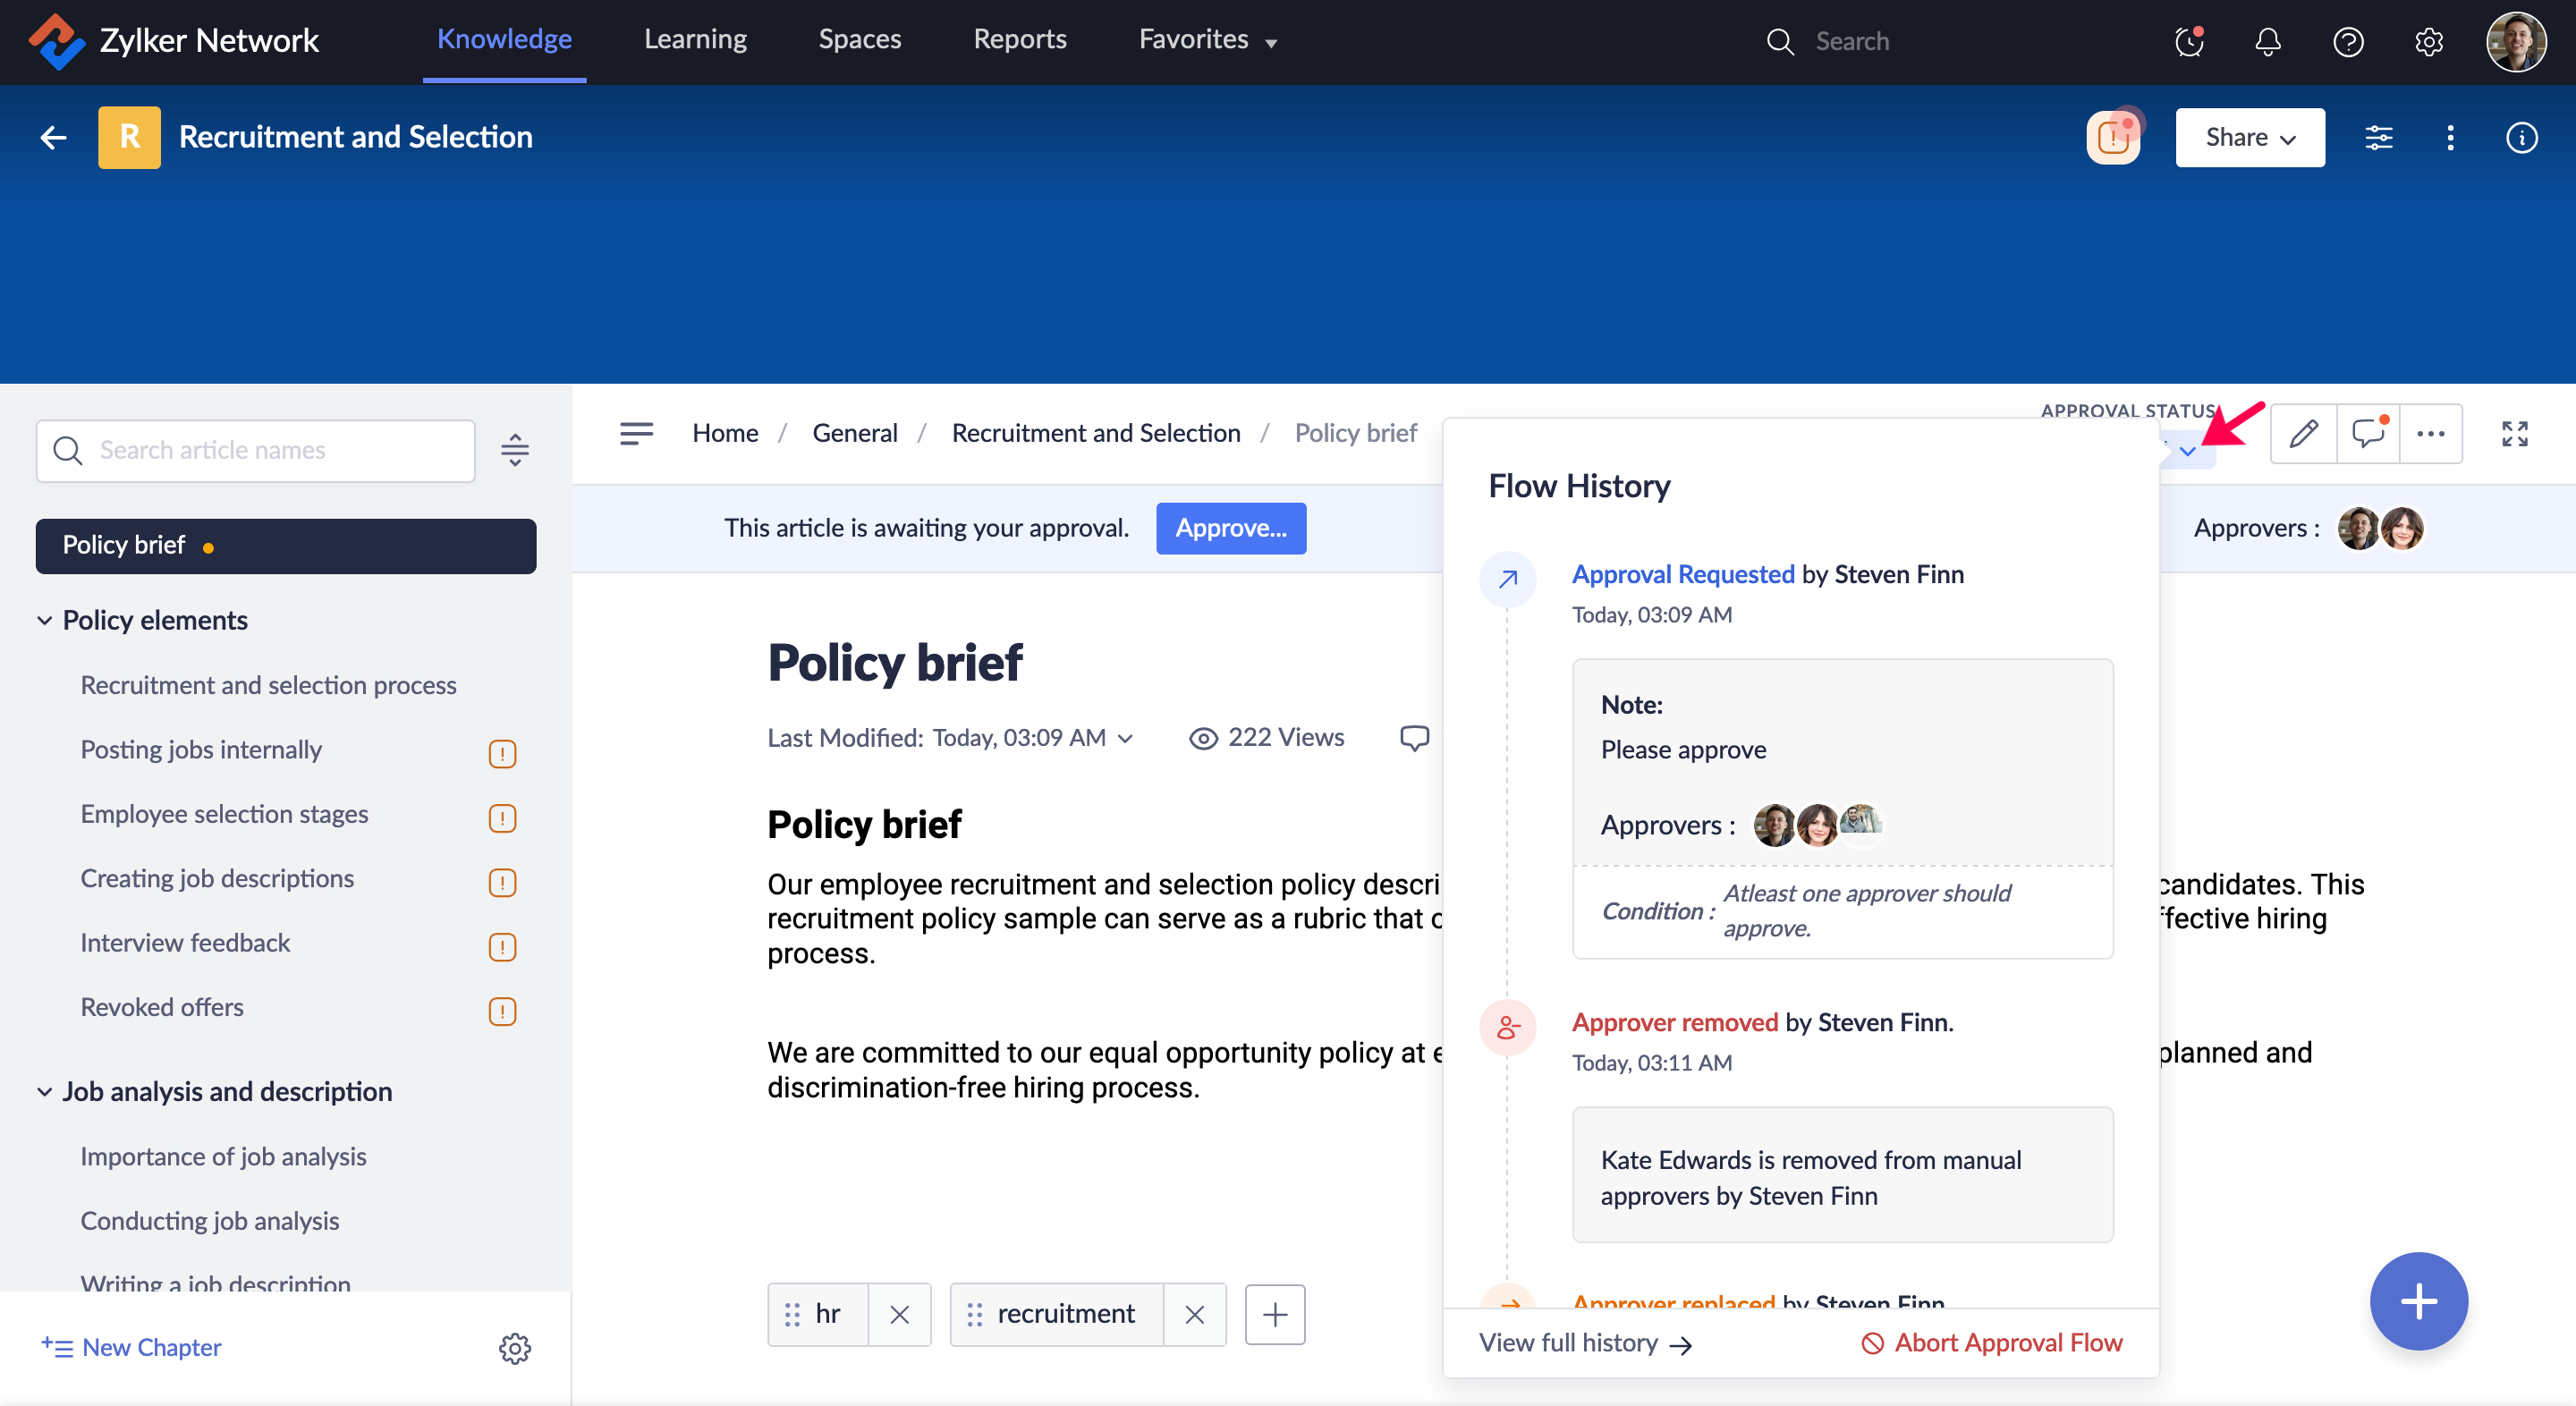Collapse Job analysis and description chapter

pyautogui.click(x=45, y=1091)
